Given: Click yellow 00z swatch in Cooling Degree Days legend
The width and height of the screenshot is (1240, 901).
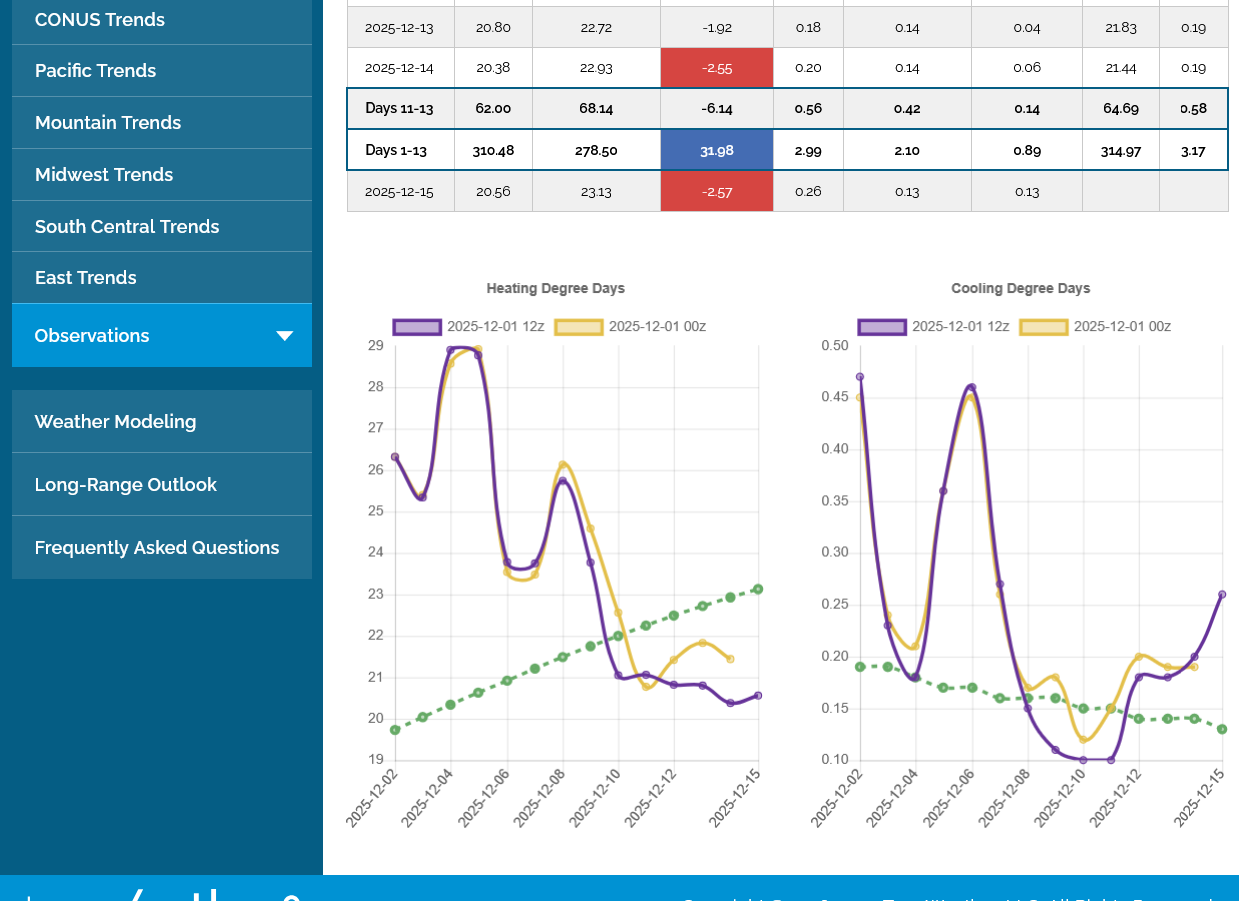Looking at the screenshot, I should pyautogui.click(x=1044, y=326).
